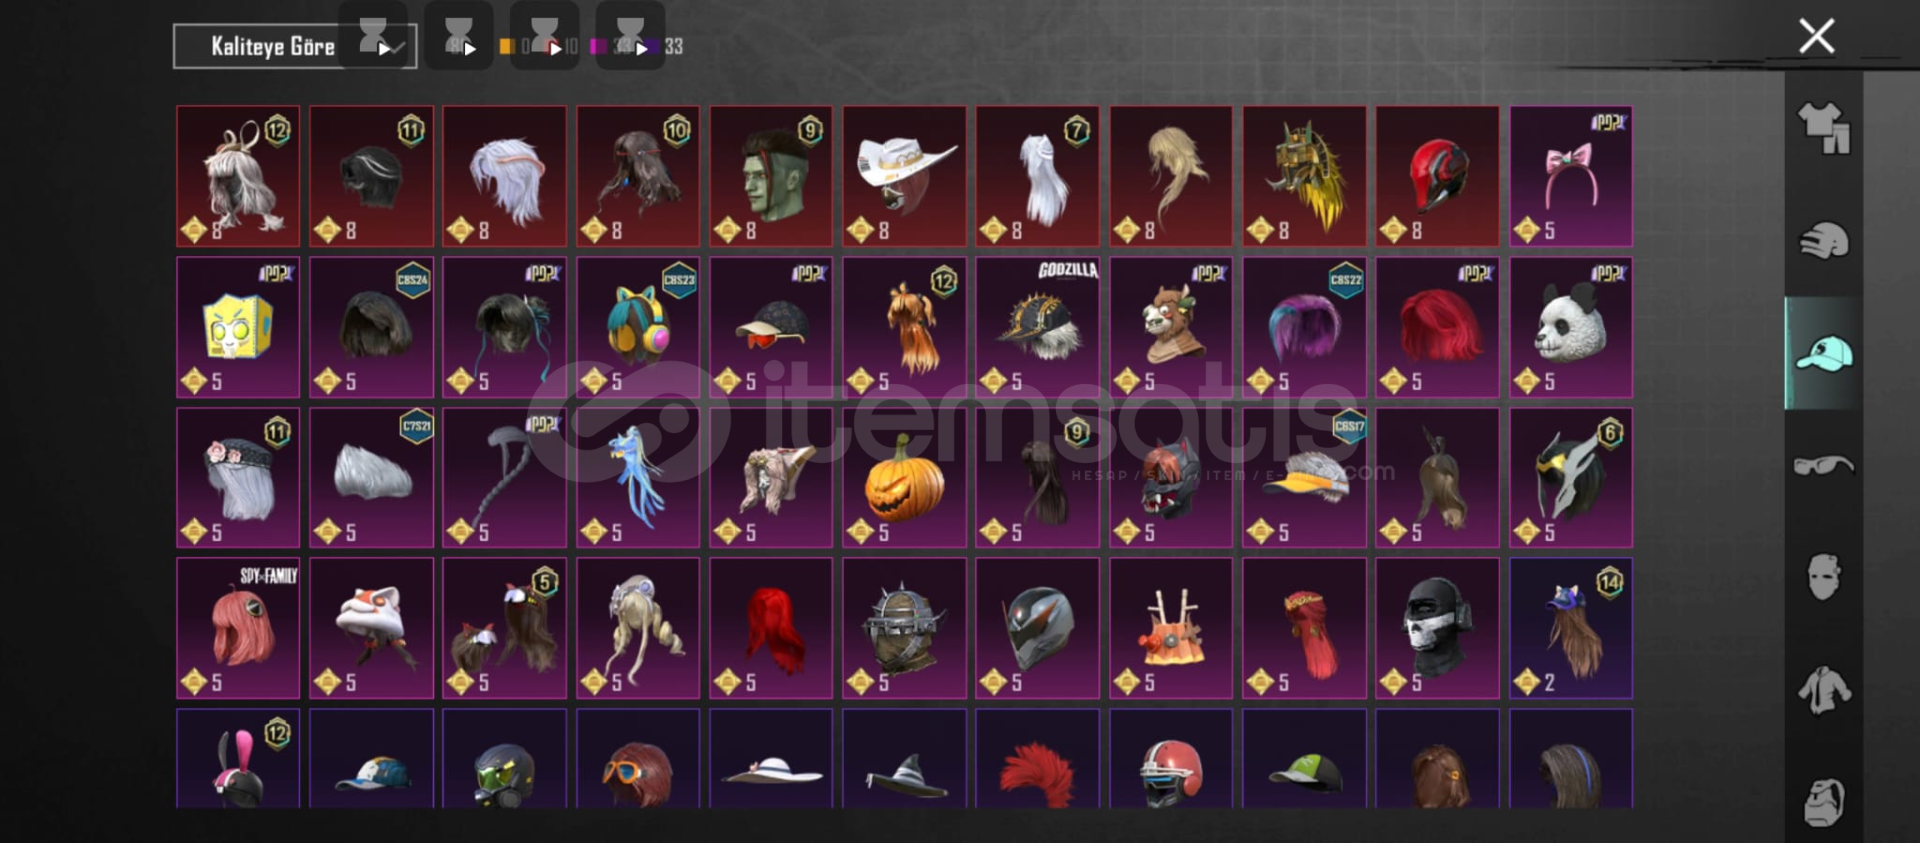The width and height of the screenshot is (1920, 843).
Task: Select the white cowboy hat item
Action: click(x=904, y=176)
